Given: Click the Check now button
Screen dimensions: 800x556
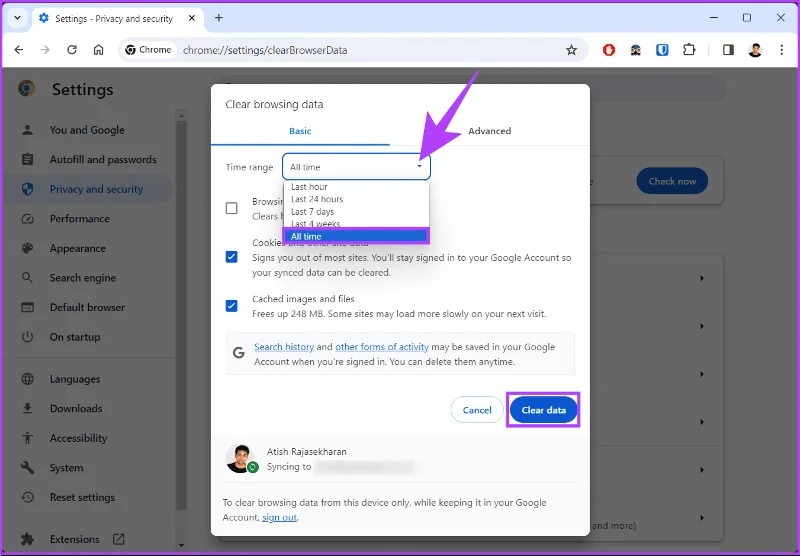Looking at the screenshot, I should pyautogui.click(x=672, y=181).
